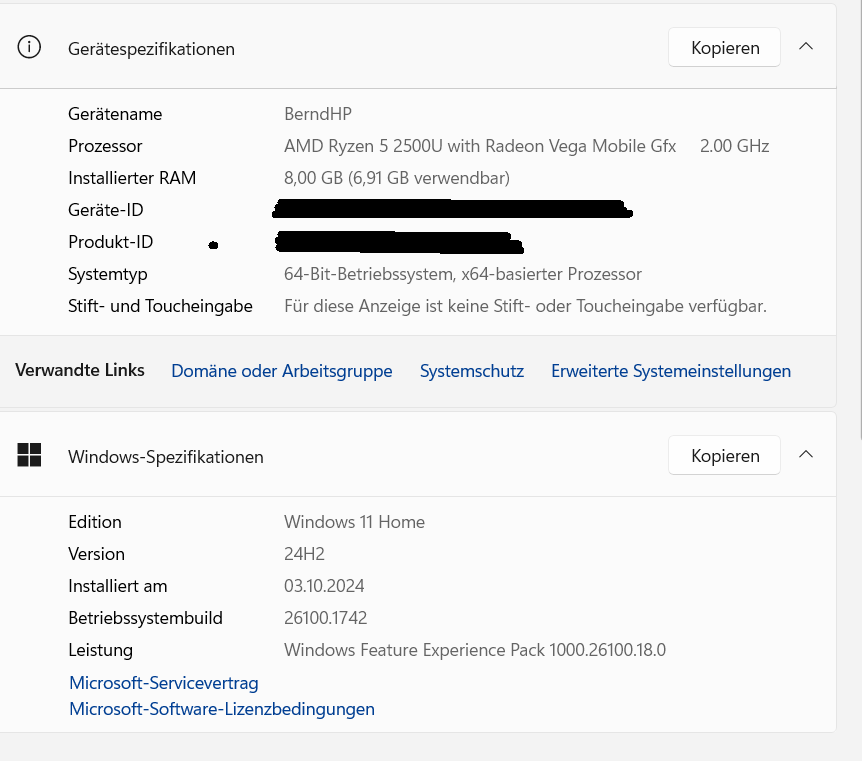Click the info icon beside Gerätespezifikationen
The image size is (862, 761).
coord(30,47)
